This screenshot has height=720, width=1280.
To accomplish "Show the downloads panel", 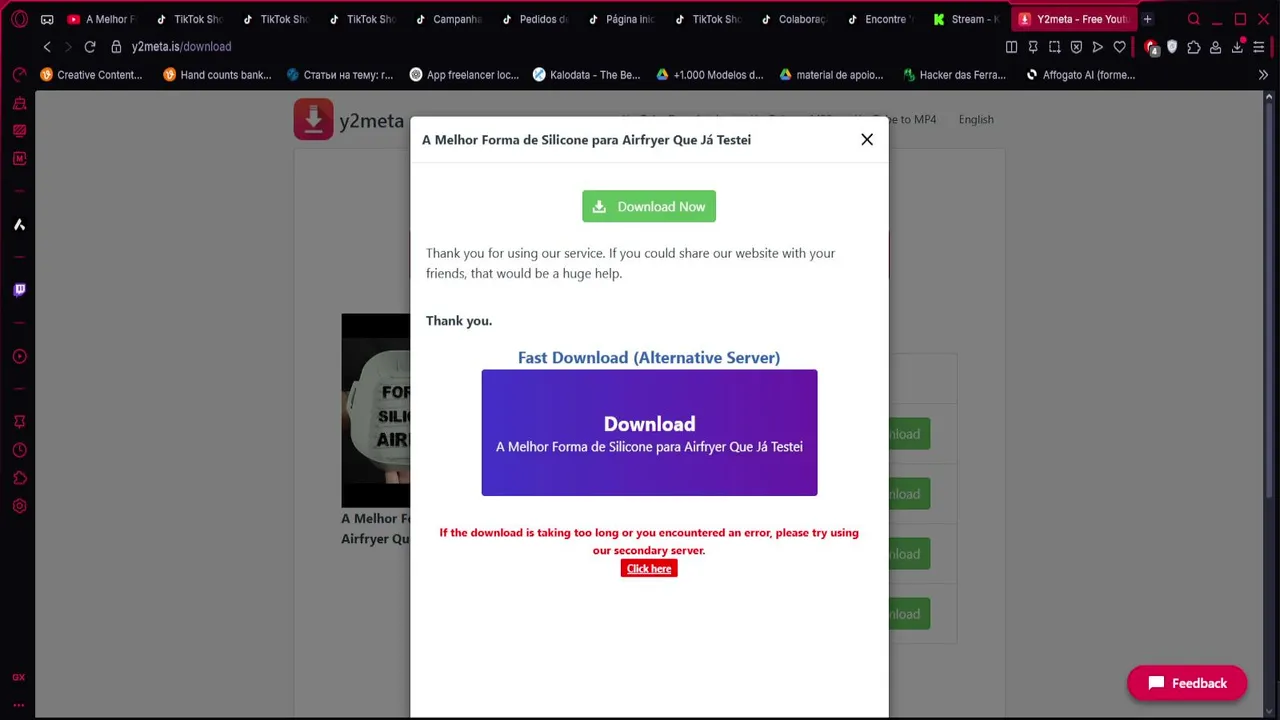I will pyautogui.click(x=1238, y=47).
